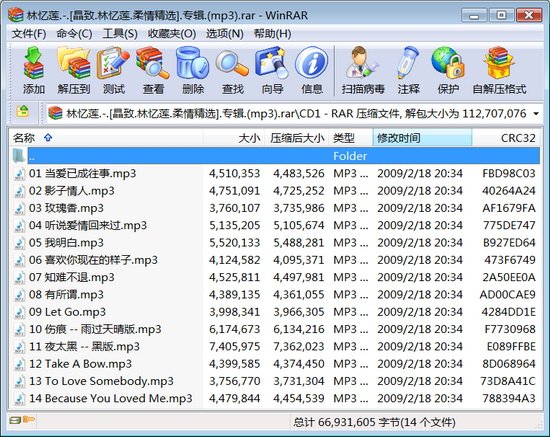The width and height of the screenshot is (550, 437).
Task: Open the 命令(C) menu
Action: point(74,34)
